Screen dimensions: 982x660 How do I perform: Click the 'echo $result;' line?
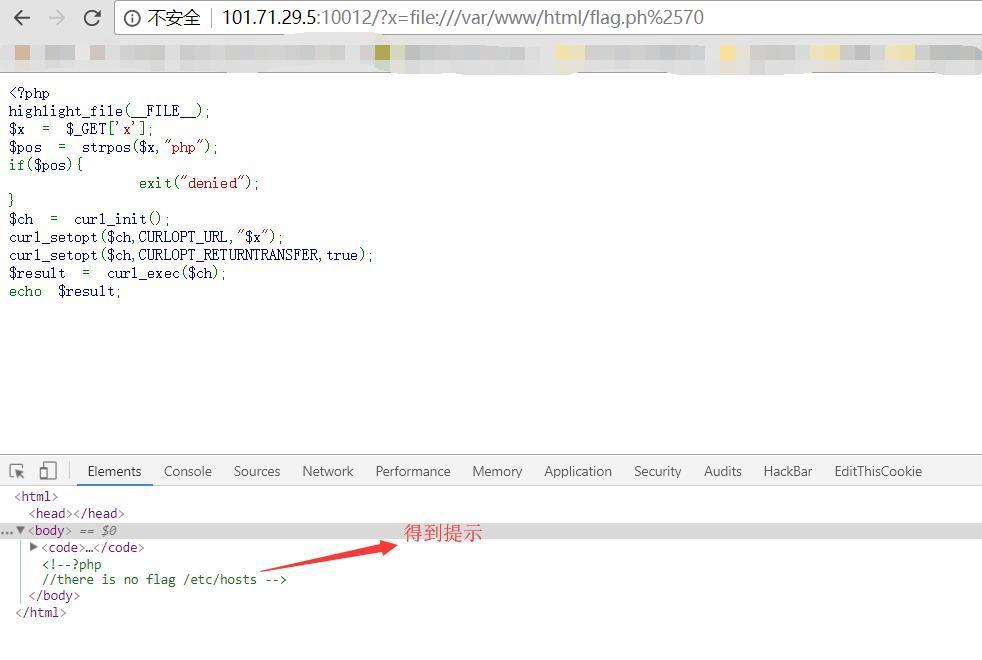coord(65,291)
